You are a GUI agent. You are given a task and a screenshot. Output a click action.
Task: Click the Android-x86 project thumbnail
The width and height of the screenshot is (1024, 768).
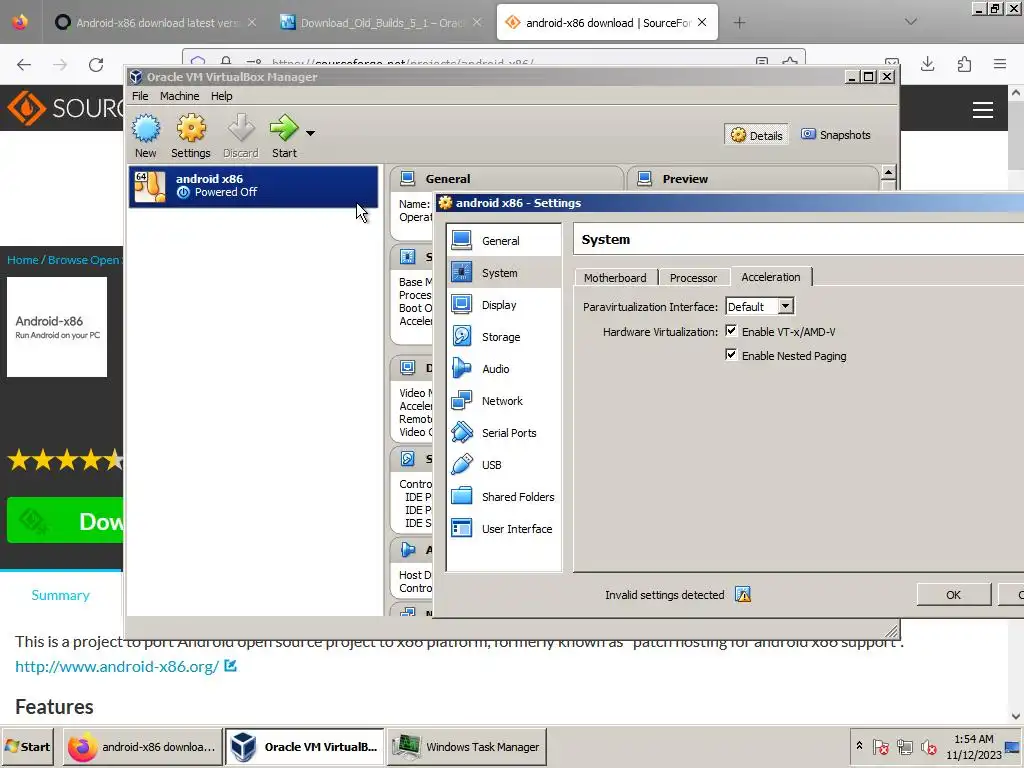57,327
